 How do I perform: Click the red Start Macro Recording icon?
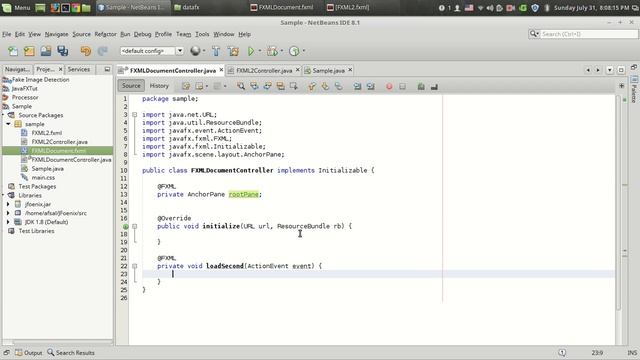pyautogui.click(x=389, y=86)
